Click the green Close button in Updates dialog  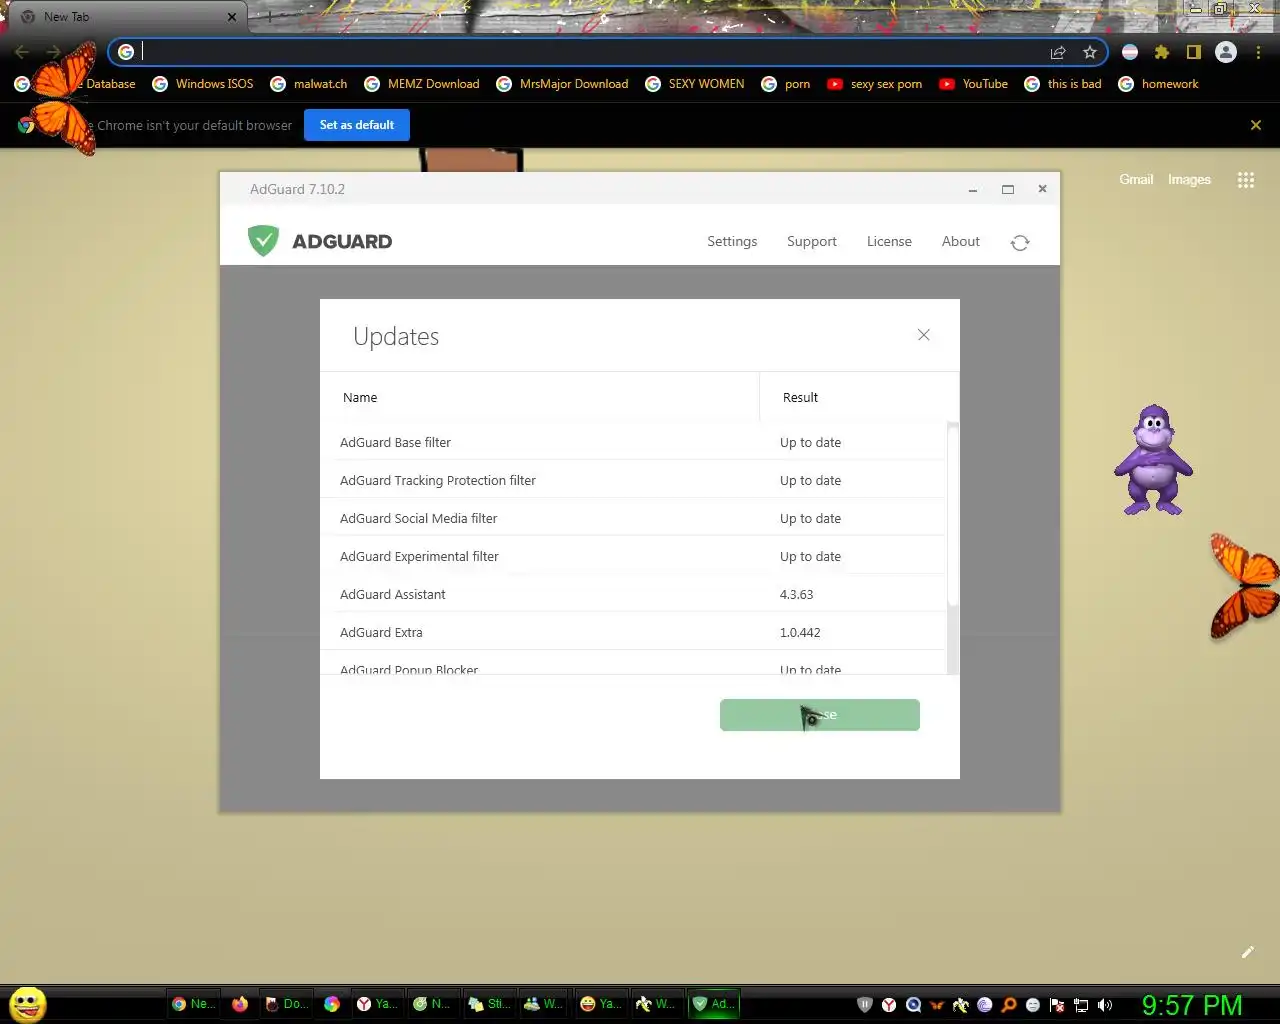tap(820, 715)
